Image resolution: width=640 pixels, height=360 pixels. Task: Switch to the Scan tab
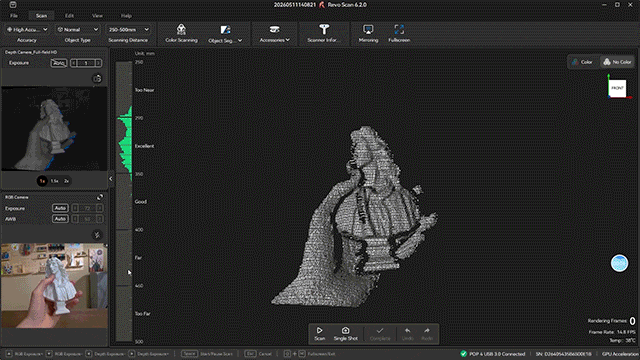[x=41, y=16]
